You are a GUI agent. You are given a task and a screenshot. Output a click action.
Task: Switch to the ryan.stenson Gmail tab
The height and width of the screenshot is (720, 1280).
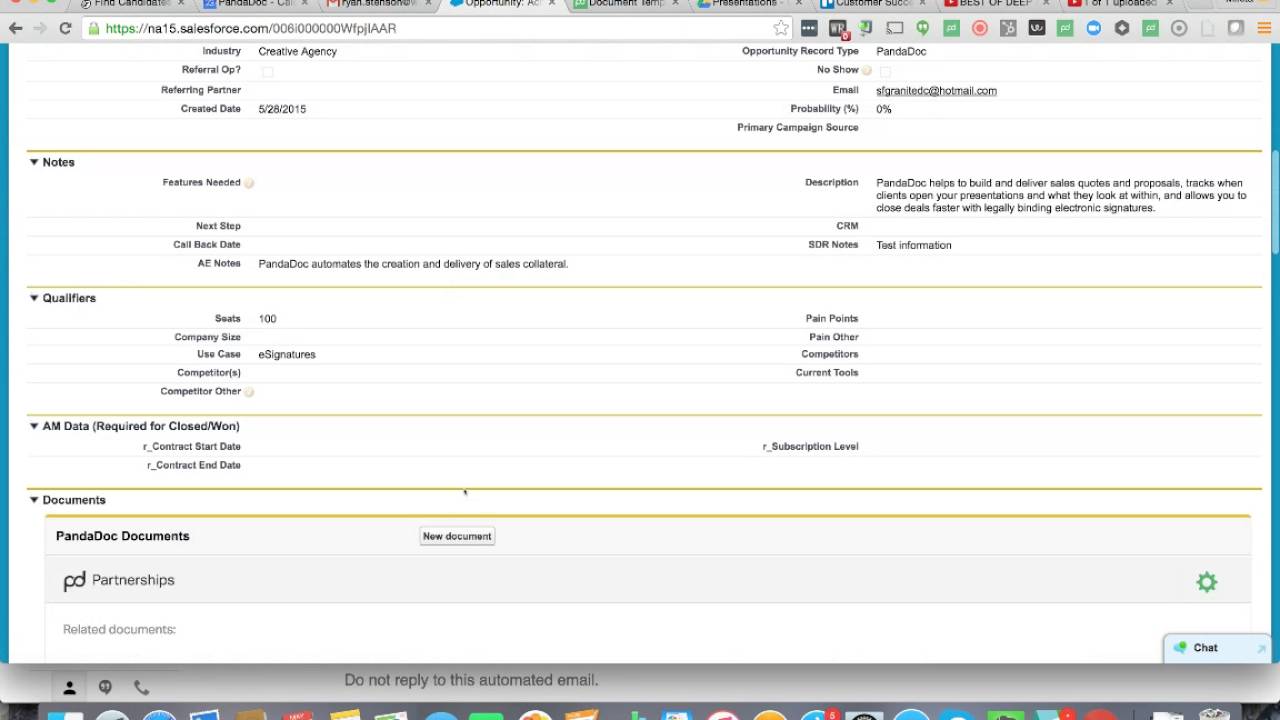point(376,4)
